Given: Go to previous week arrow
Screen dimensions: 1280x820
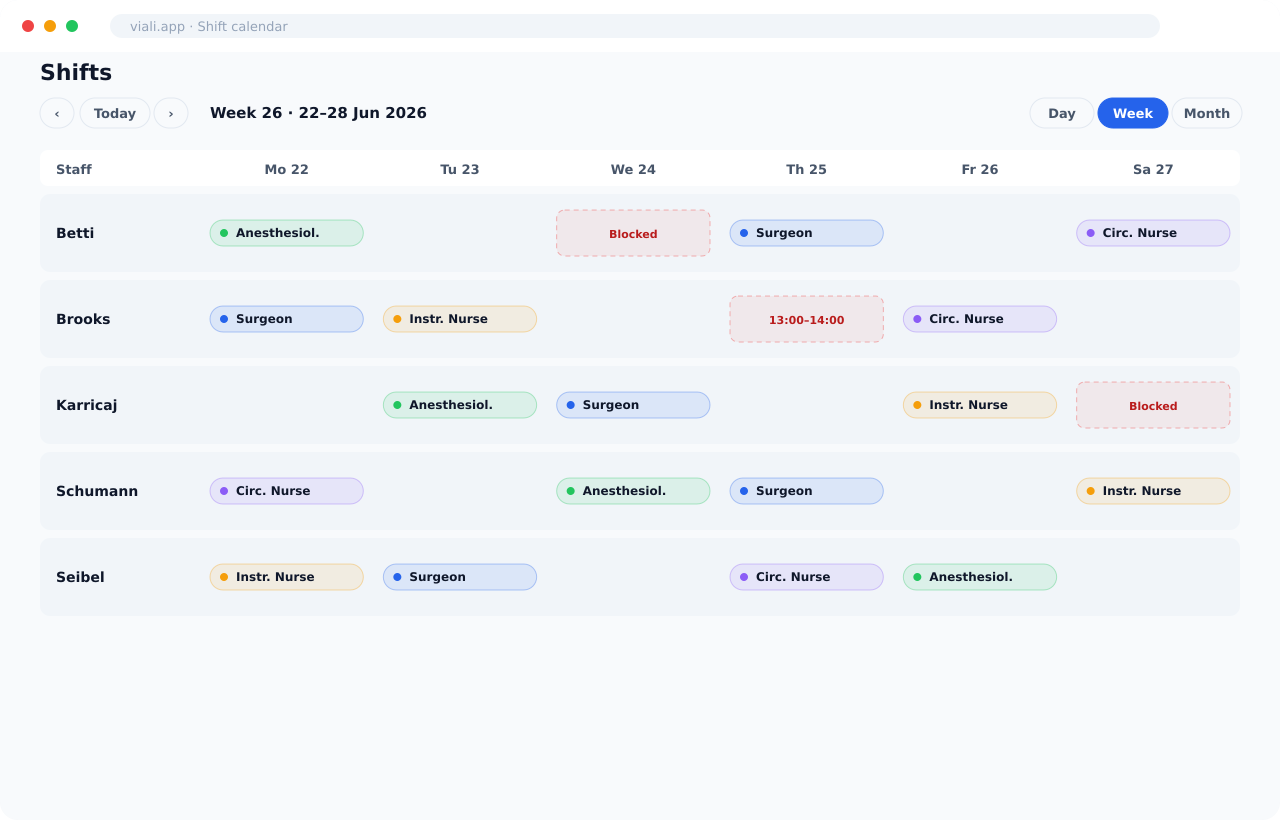Looking at the screenshot, I should click(57, 113).
